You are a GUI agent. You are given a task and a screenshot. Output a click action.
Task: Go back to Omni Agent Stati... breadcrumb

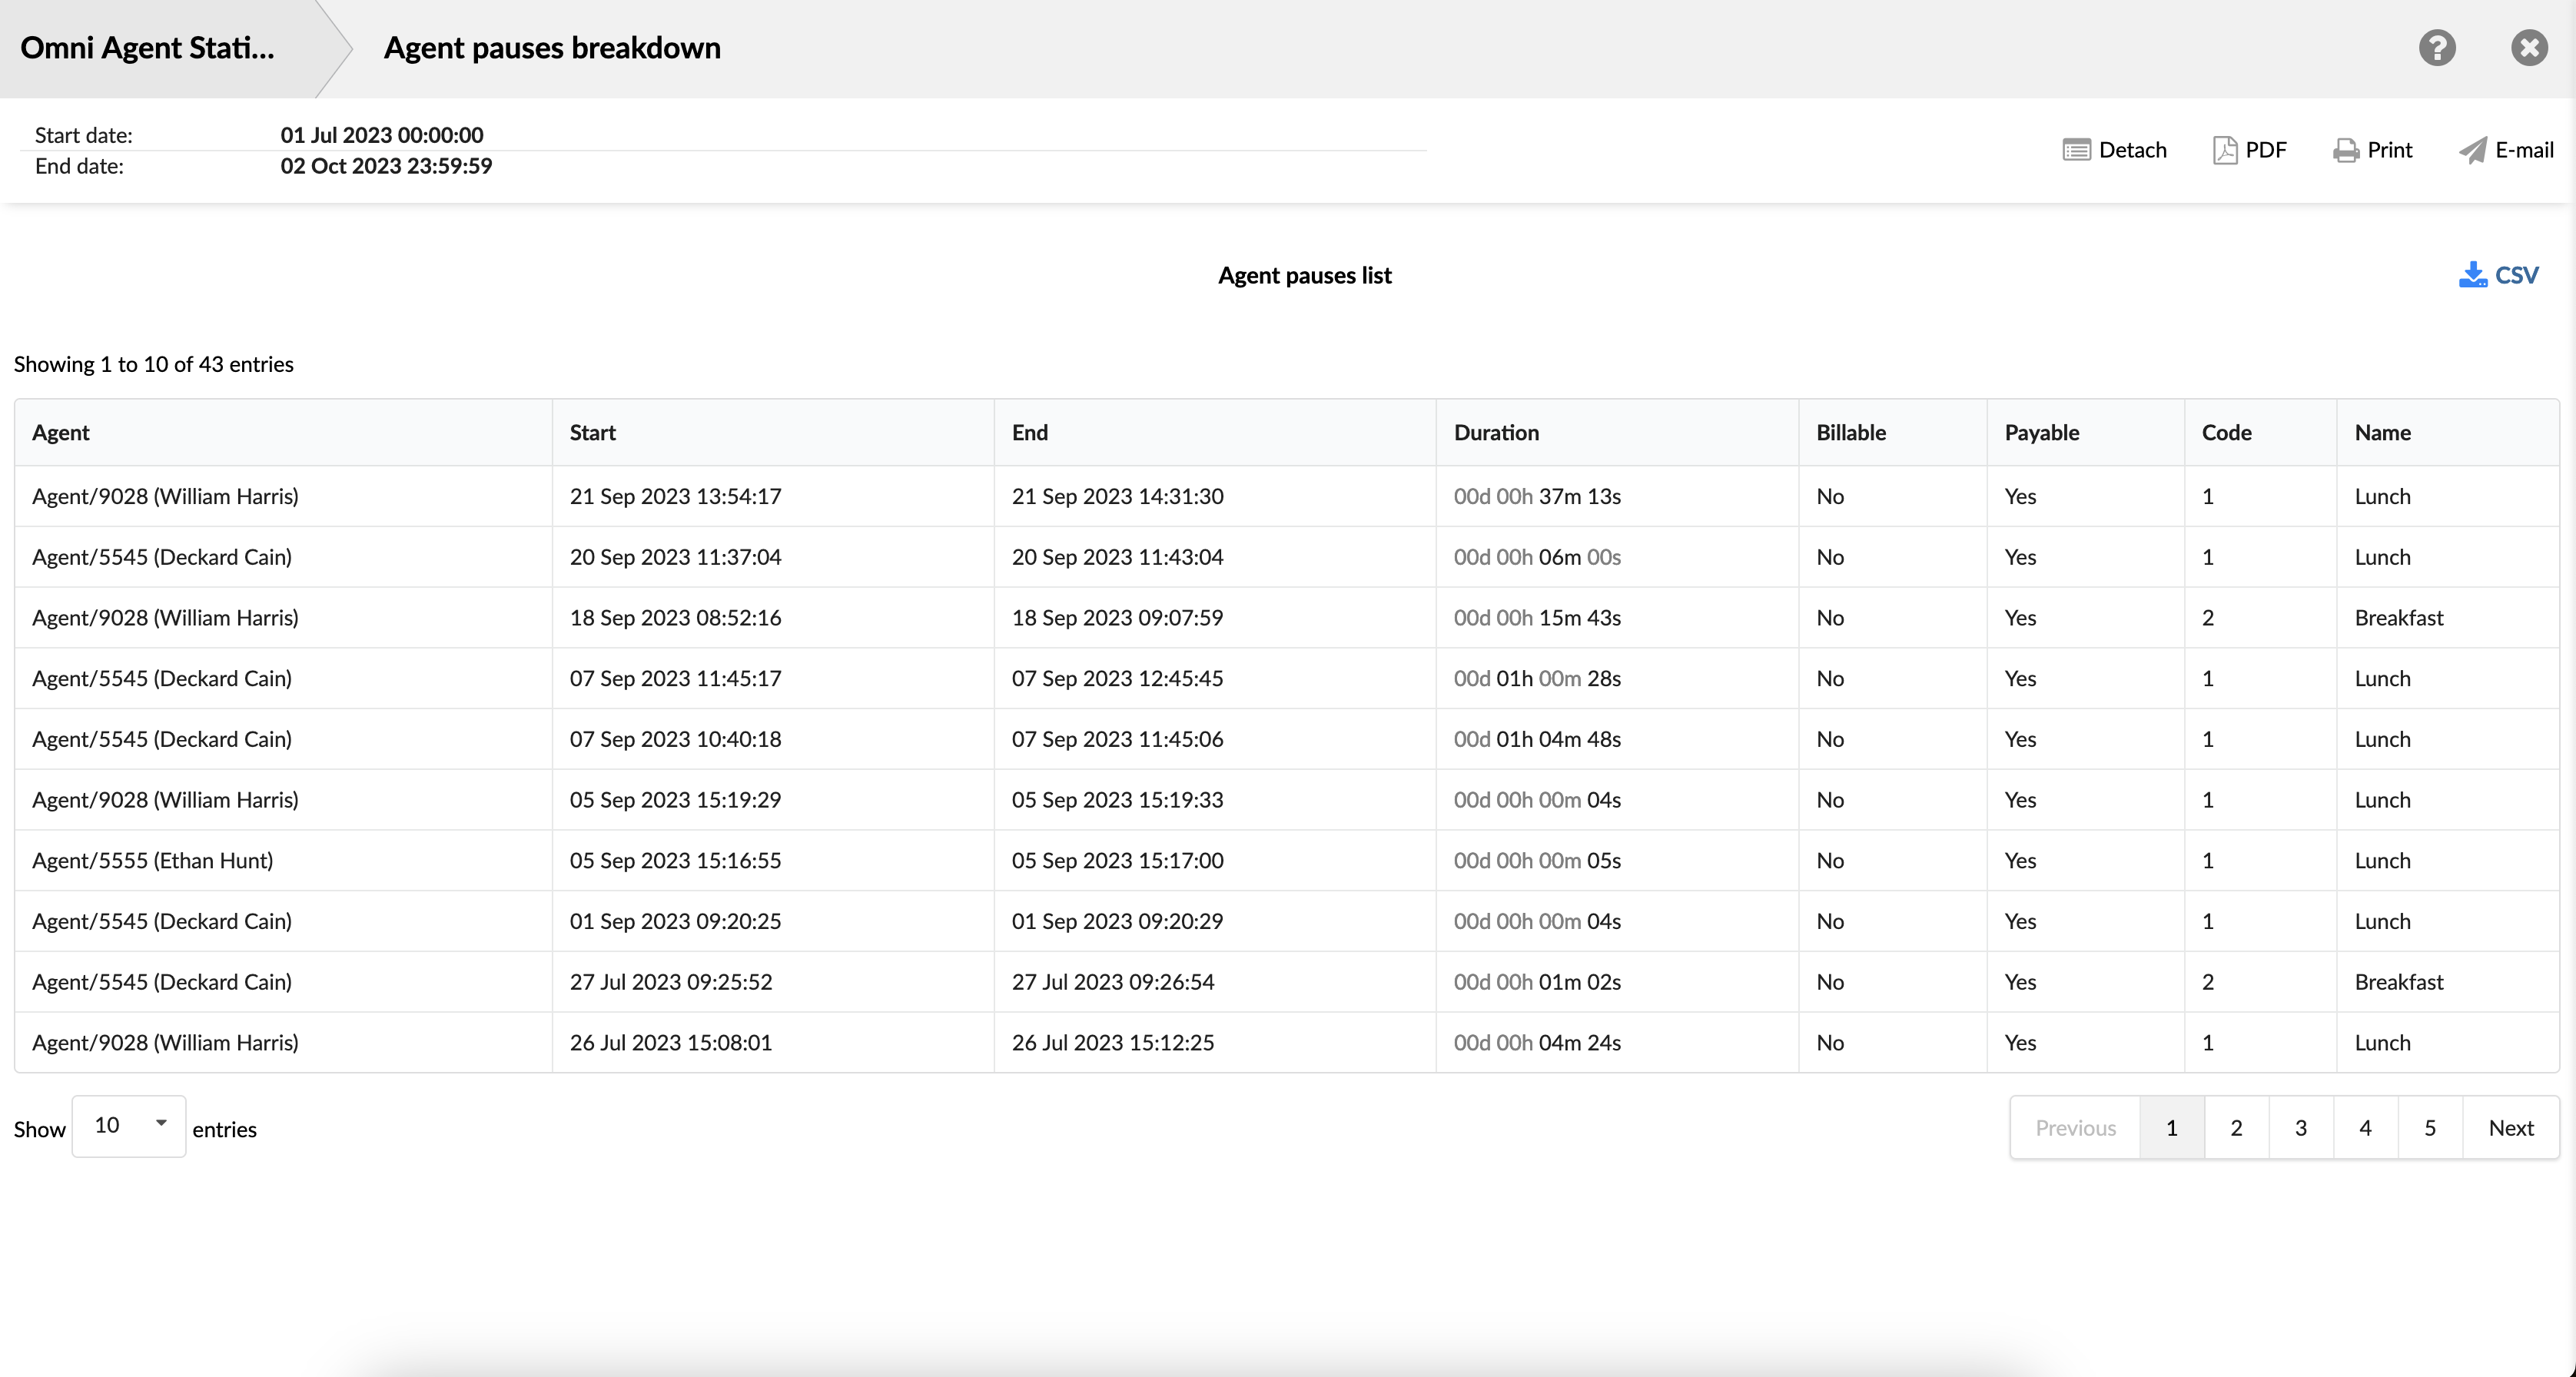pos(147,48)
